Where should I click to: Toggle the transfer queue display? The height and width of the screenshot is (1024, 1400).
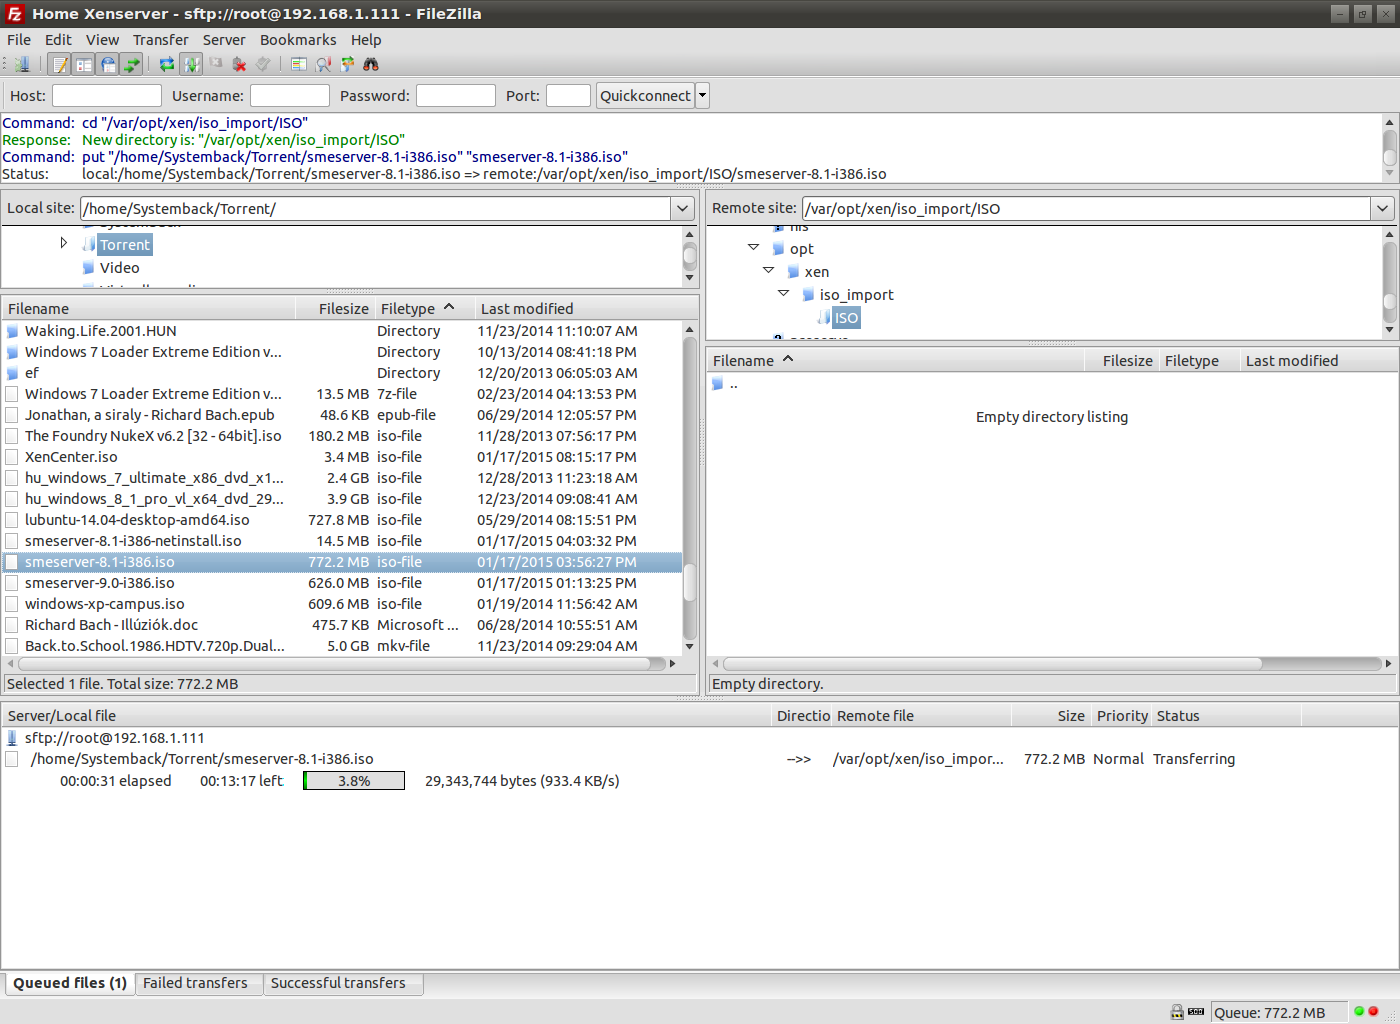click(132, 64)
